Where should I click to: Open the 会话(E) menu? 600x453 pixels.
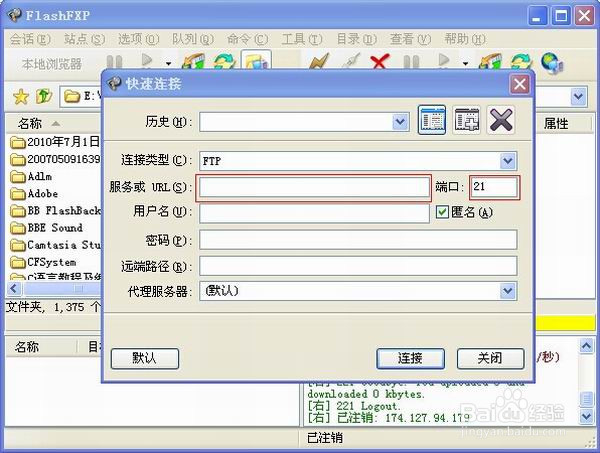coord(29,39)
